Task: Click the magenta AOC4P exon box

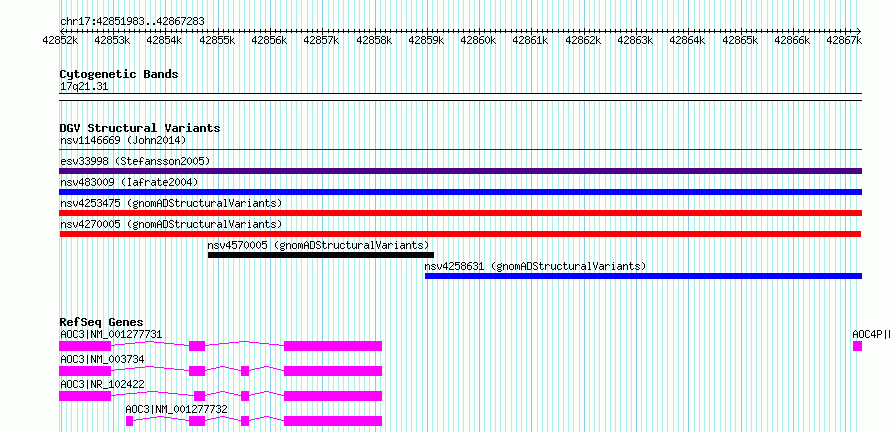Action: click(x=857, y=346)
